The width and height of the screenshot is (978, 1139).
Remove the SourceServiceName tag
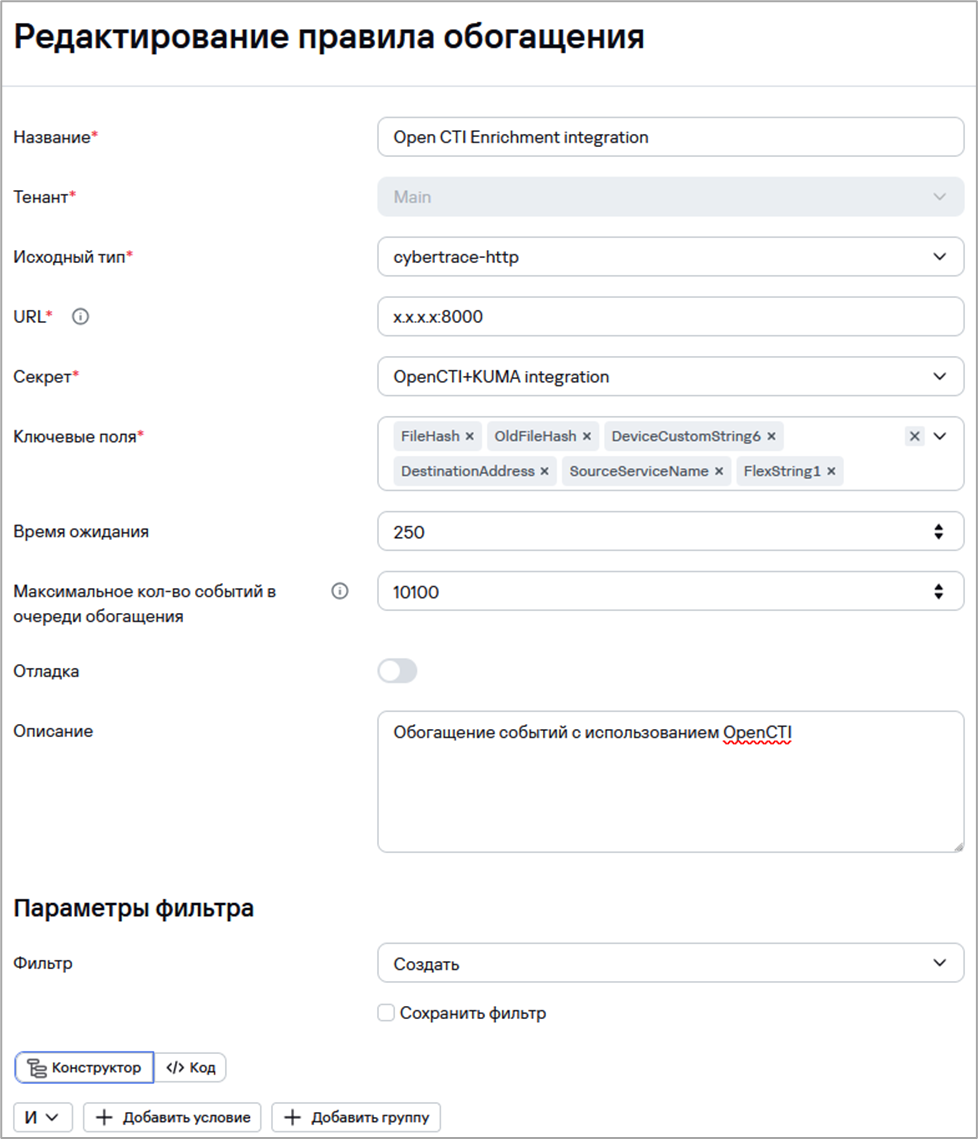coord(719,471)
